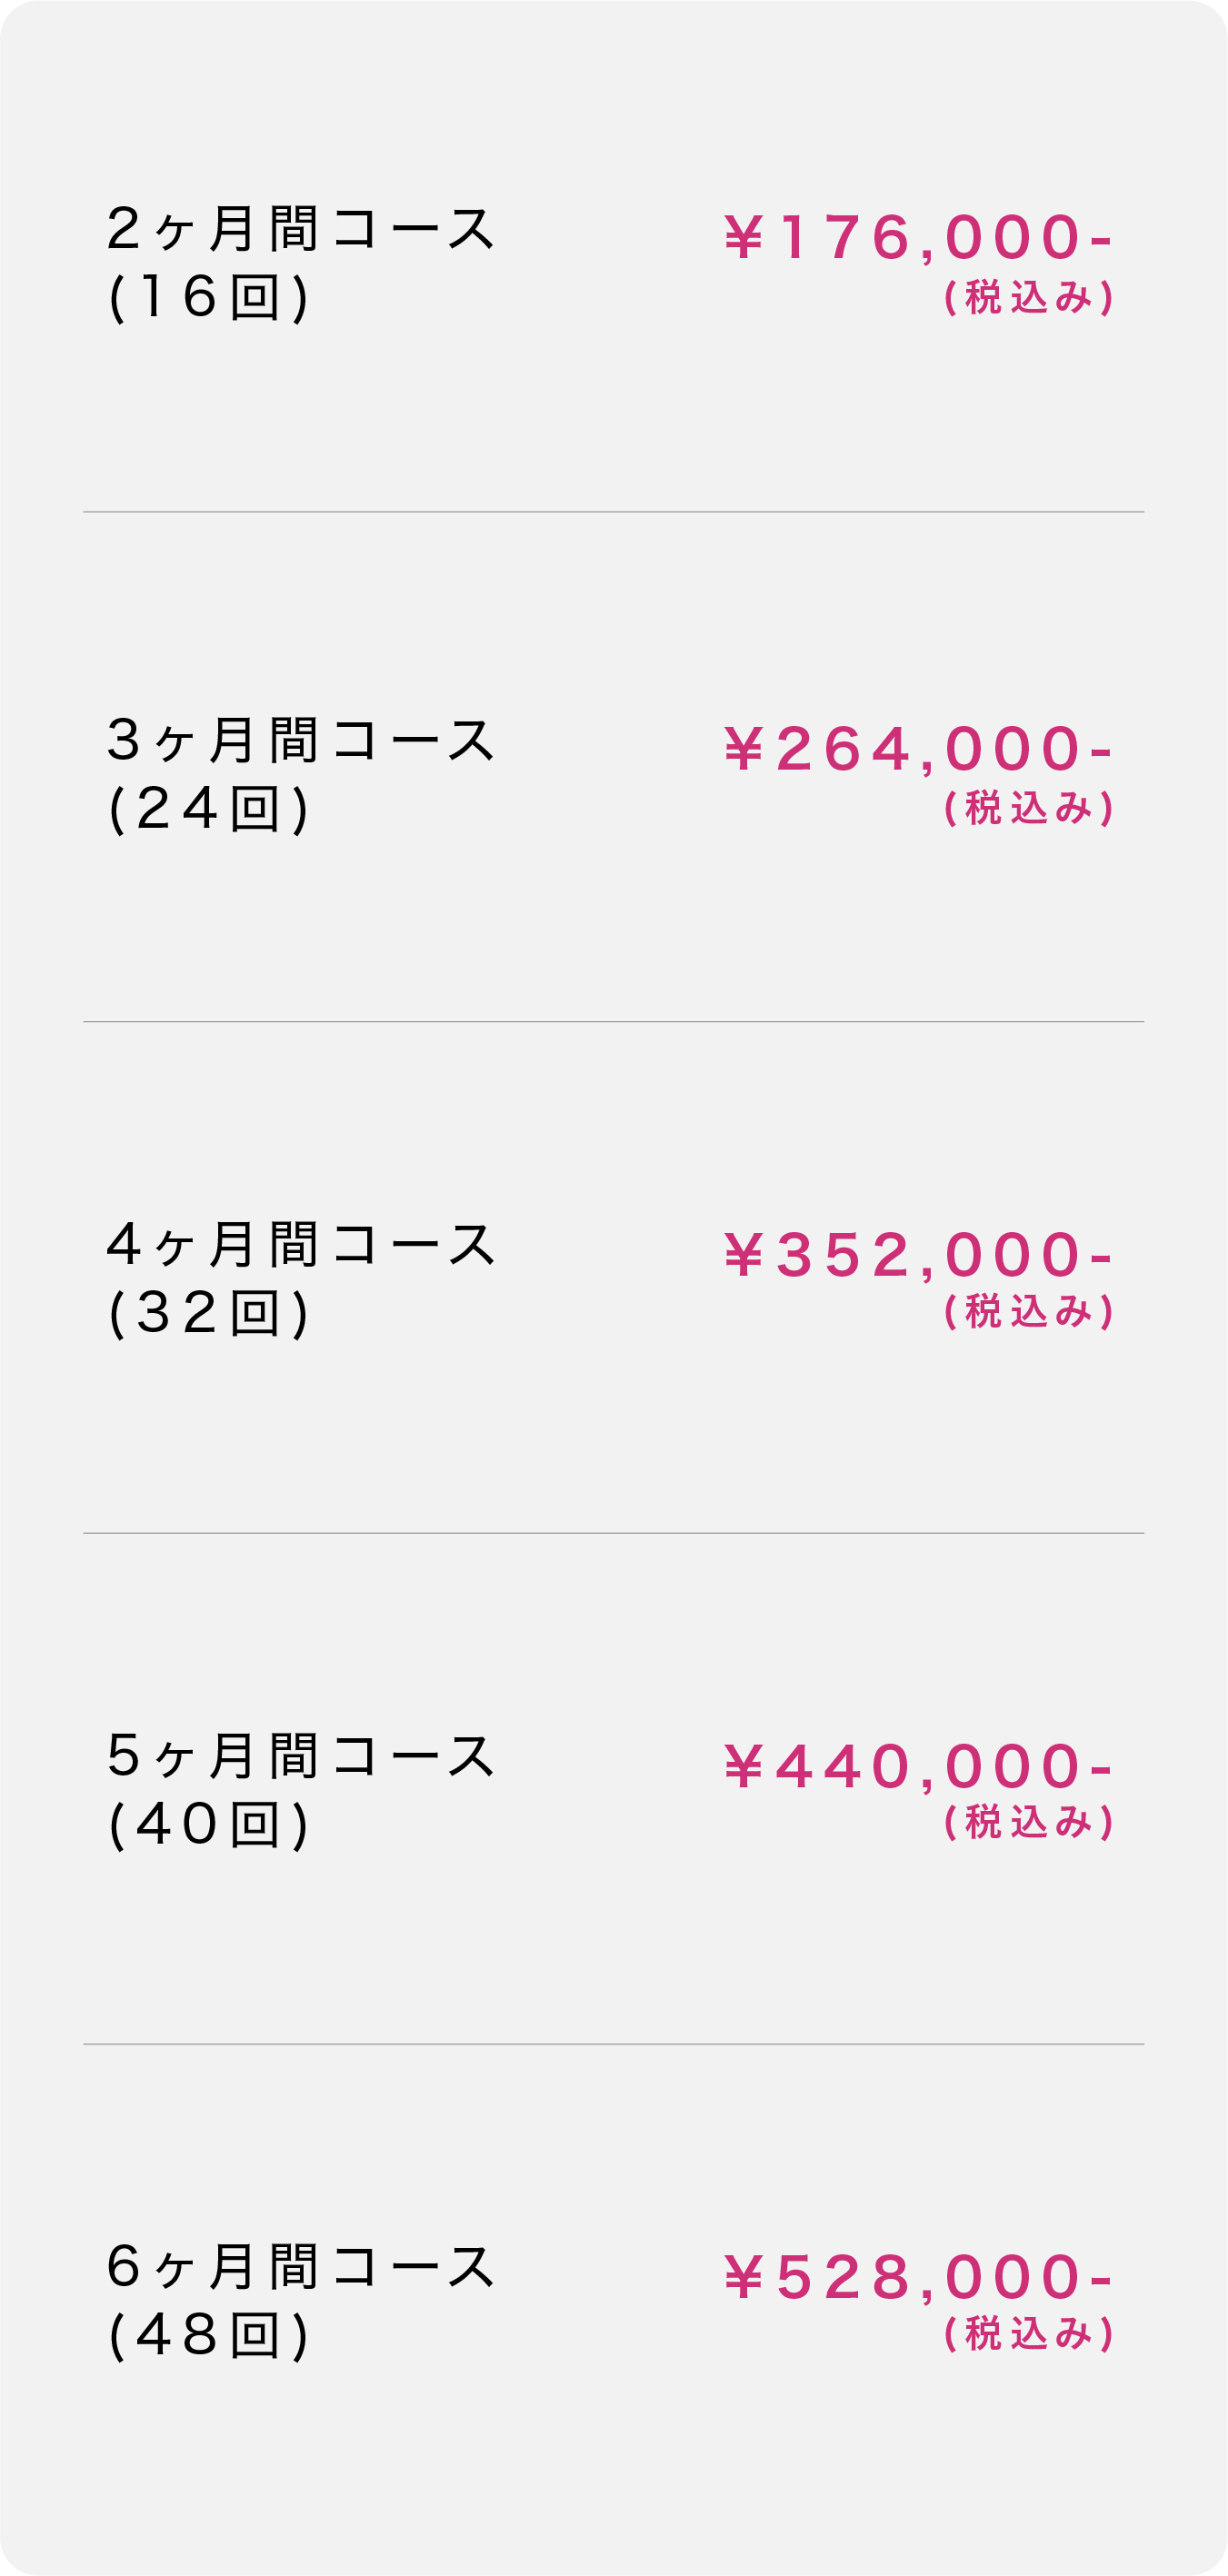1228x2576 pixels.
Task: Select the (48回) session count text
Action: coord(208,2335)
